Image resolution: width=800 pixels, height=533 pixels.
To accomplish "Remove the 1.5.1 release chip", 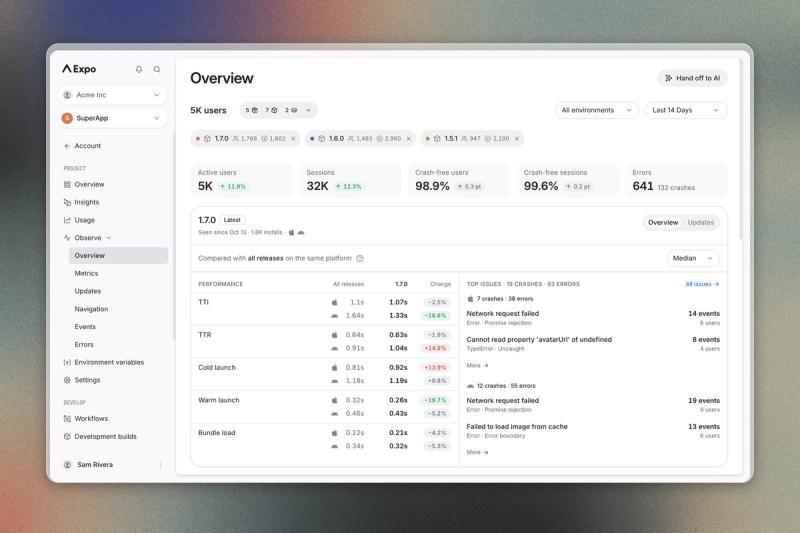I will pos(517,139).
